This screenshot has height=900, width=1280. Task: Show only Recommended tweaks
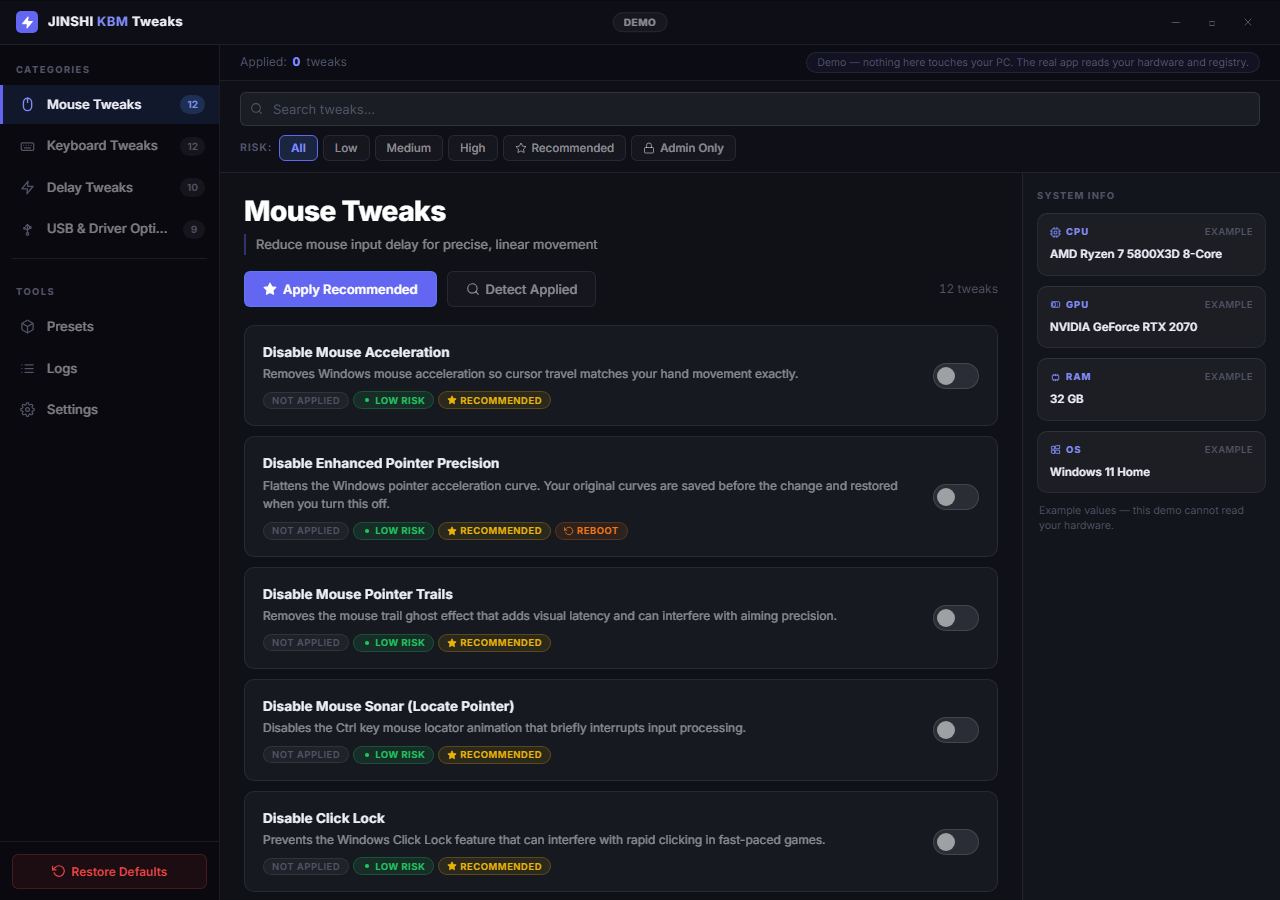564,148
